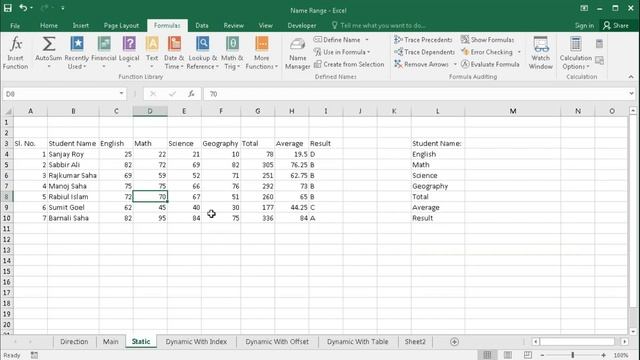
Task: Expand the Define Name dropdown arrow
Action: (367, 40)
